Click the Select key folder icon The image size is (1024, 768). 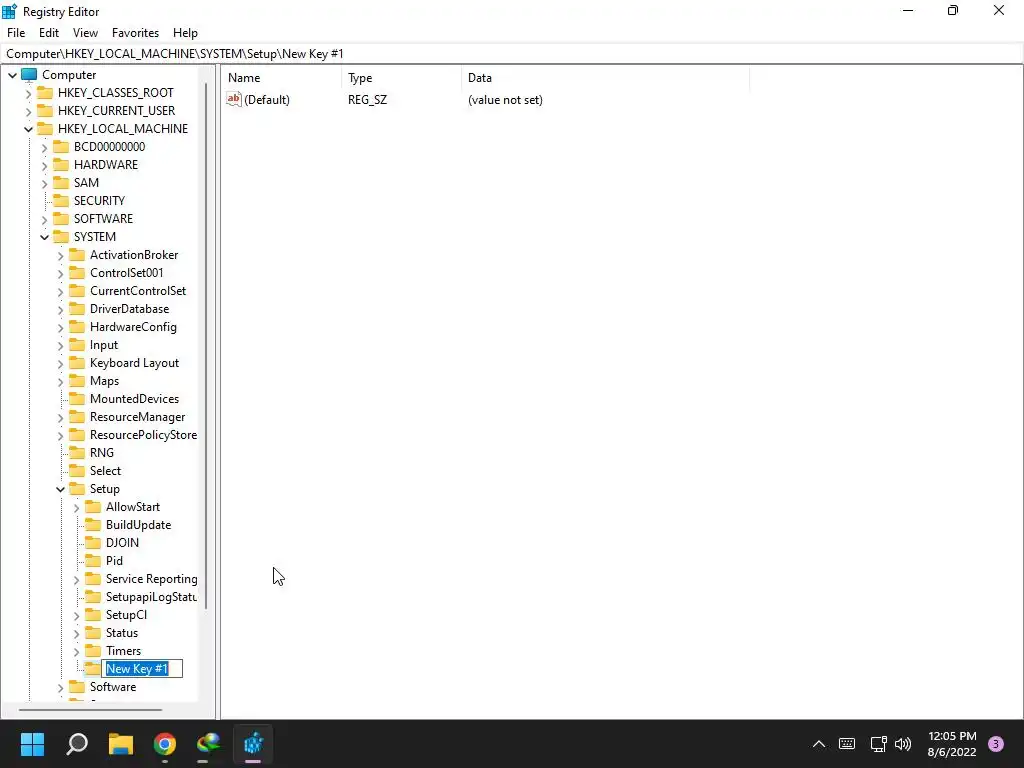pos(77,471)
